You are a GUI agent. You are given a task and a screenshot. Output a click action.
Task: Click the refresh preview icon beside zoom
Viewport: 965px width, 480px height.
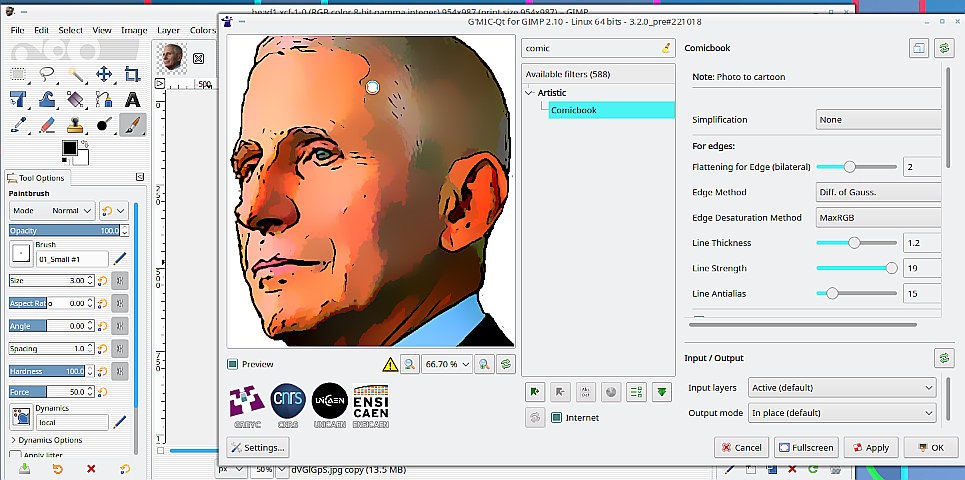506,364
